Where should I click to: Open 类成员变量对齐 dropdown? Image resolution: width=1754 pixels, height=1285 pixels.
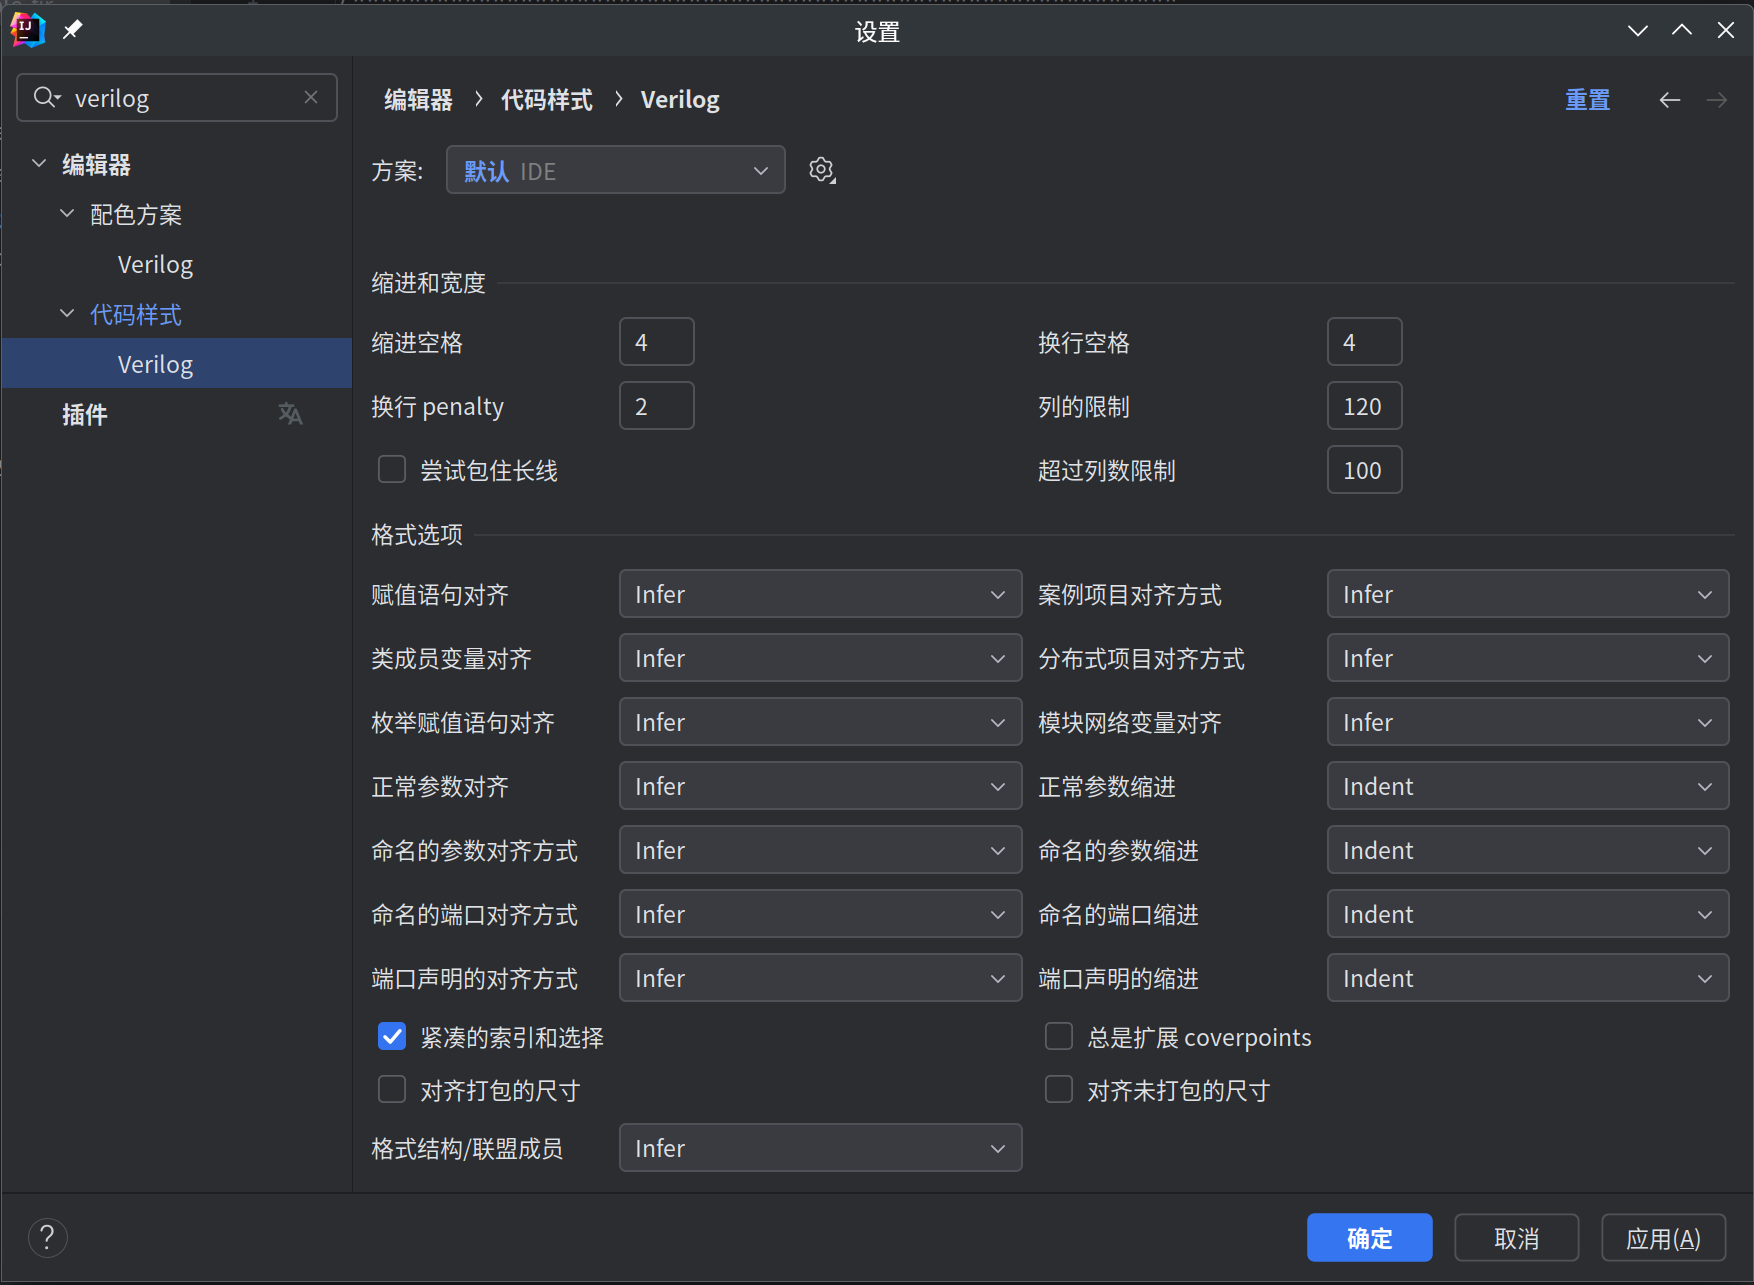click(821, 658)
